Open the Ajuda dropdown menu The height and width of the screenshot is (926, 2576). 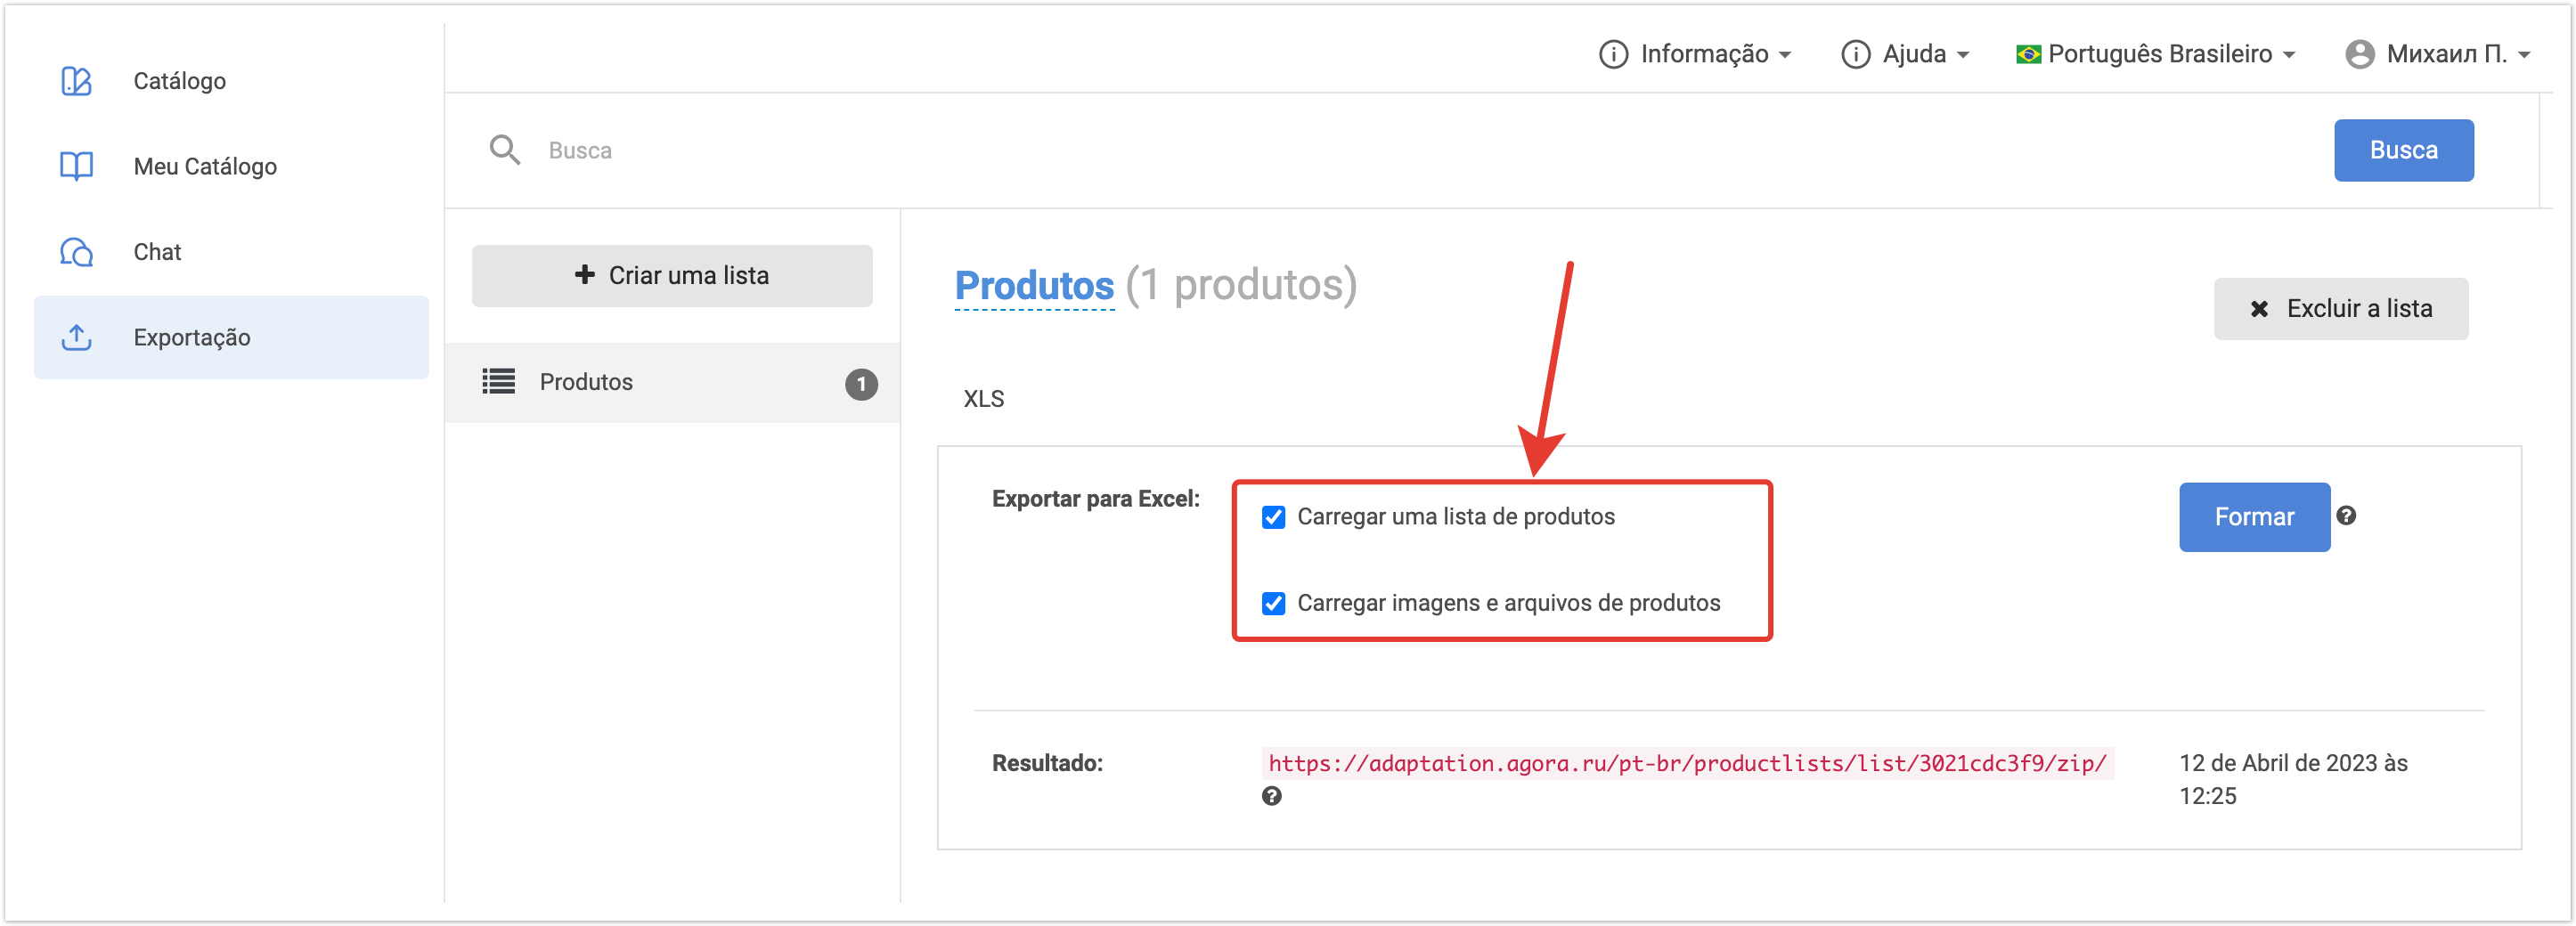tap(1905, 54)
